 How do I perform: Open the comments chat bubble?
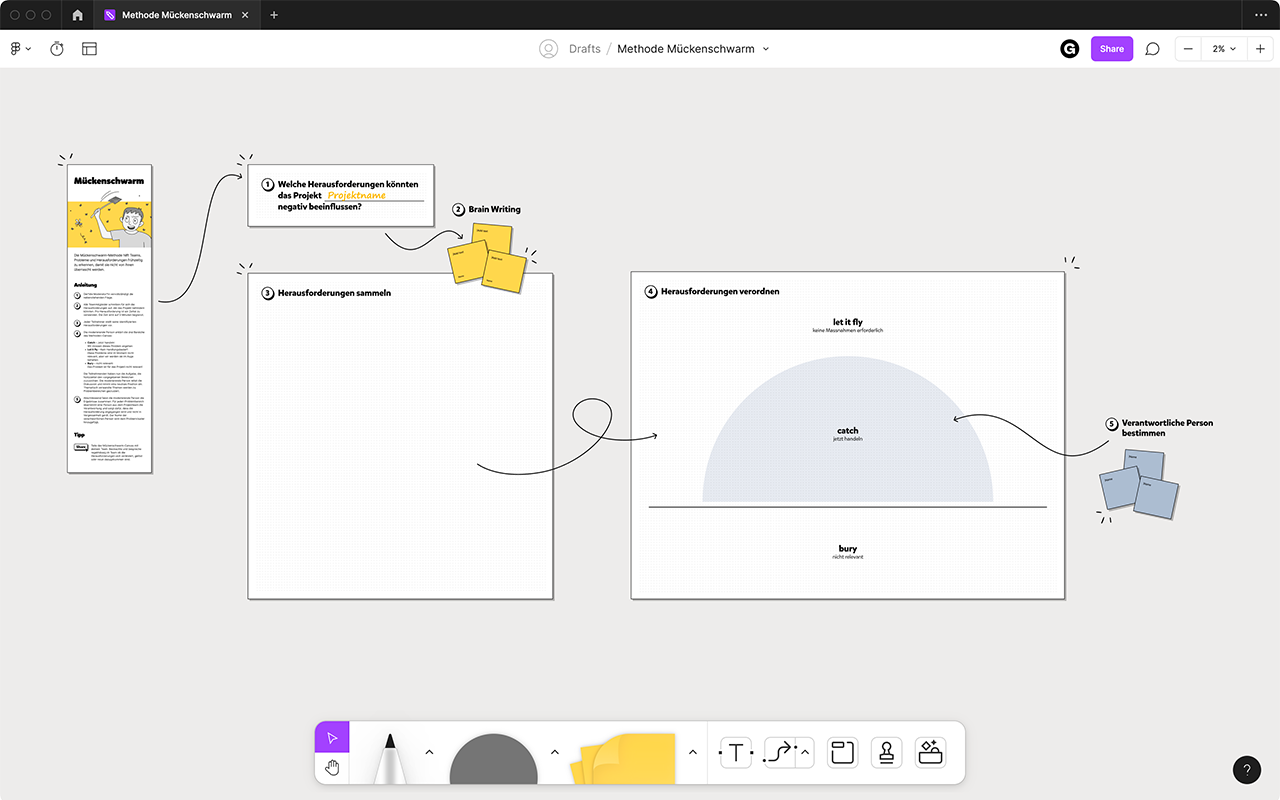tap(1152, 48)
